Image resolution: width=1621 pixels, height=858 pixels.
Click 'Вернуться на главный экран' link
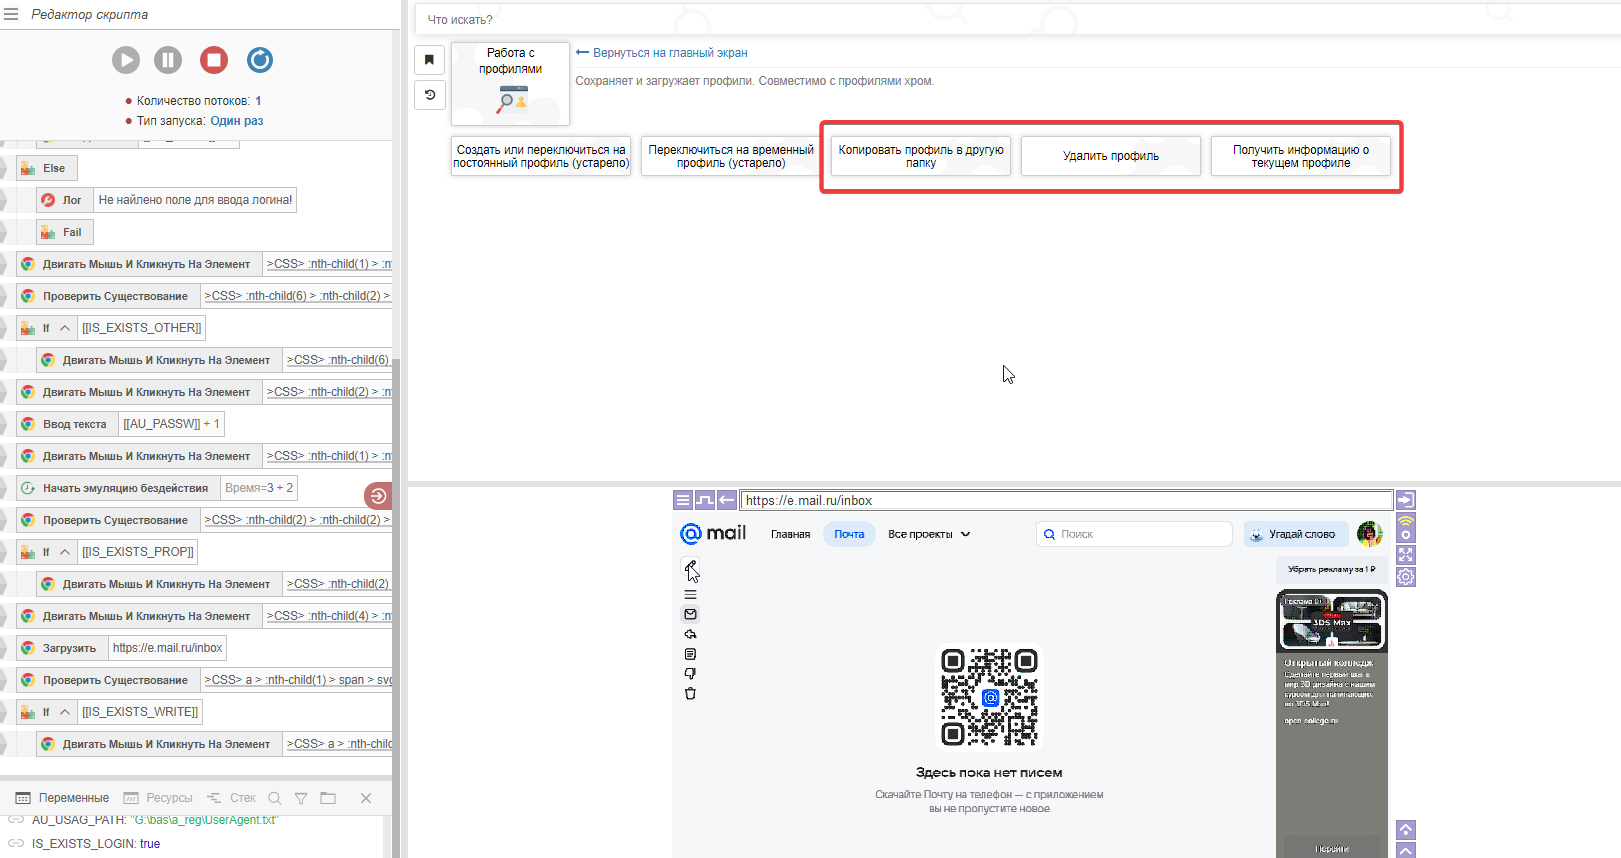pos(669,53)
